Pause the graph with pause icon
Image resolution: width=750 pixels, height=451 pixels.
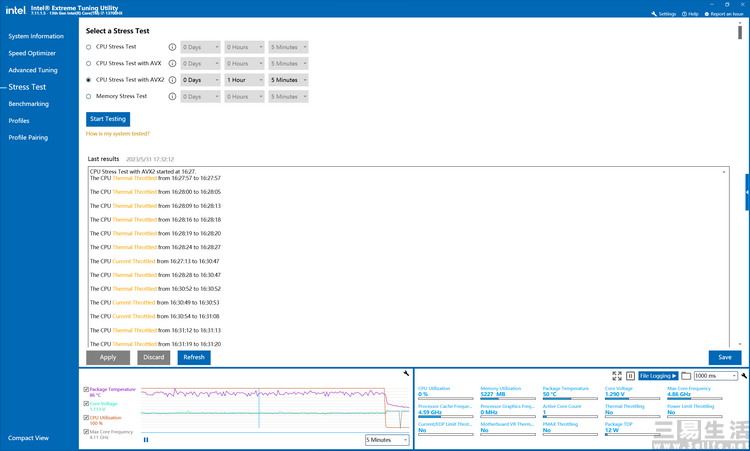coord(146,440)
